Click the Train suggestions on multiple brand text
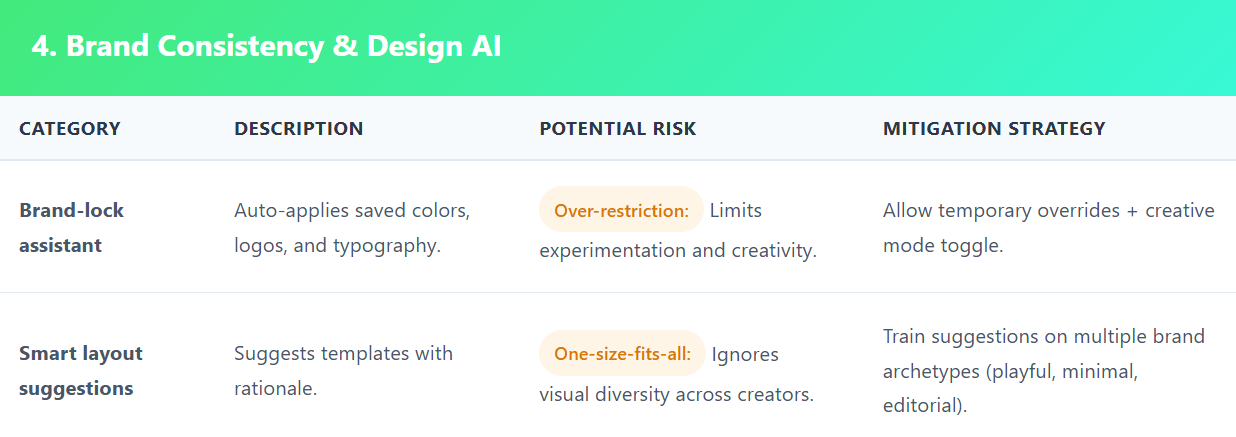1236x437 pixels. 1044,336
